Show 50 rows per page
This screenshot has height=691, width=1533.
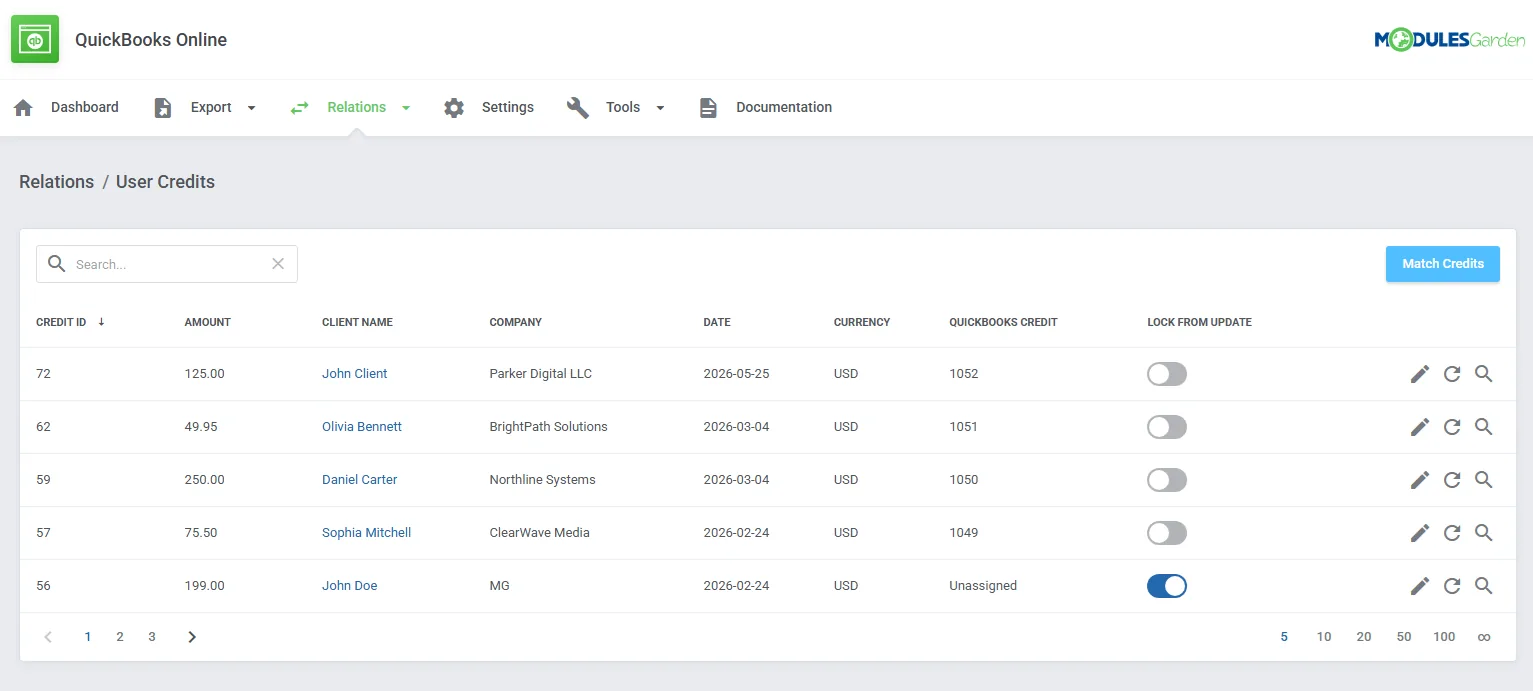tap(1404, 637)
